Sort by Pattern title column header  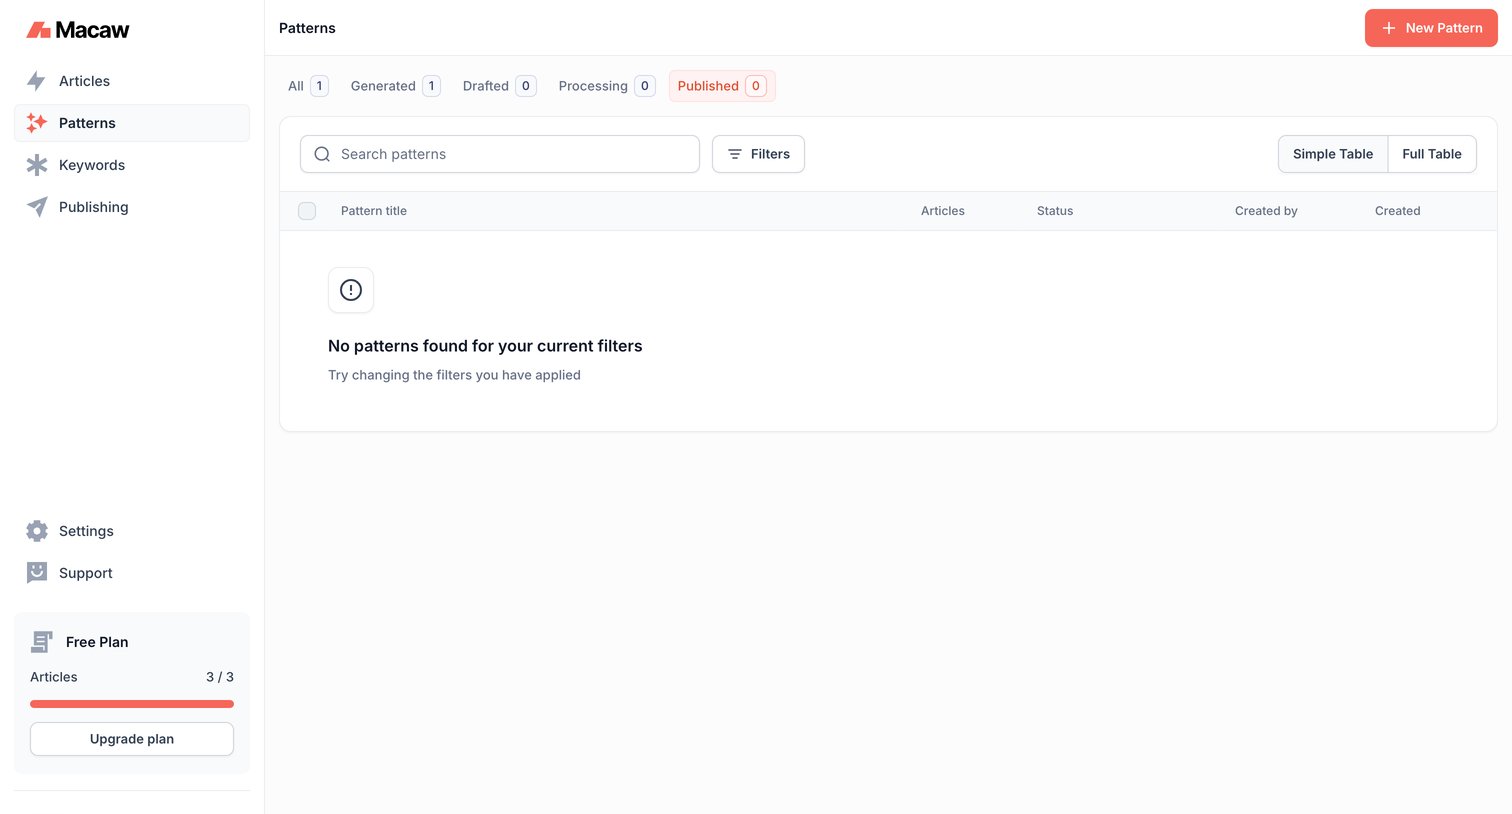tap(374, 211)
